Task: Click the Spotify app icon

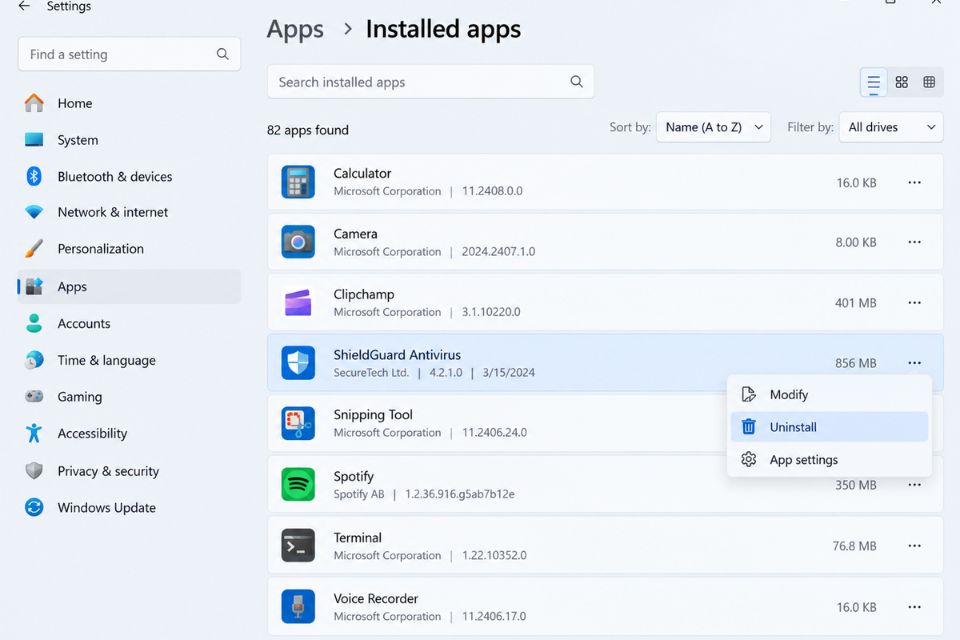Action: pos(298,484)
